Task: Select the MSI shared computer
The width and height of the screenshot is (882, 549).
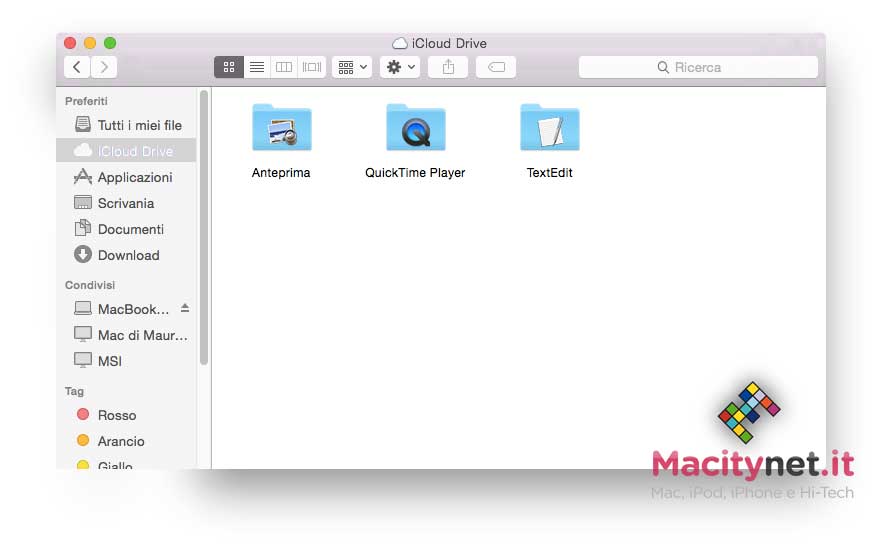Action: (x=127, y=361)
